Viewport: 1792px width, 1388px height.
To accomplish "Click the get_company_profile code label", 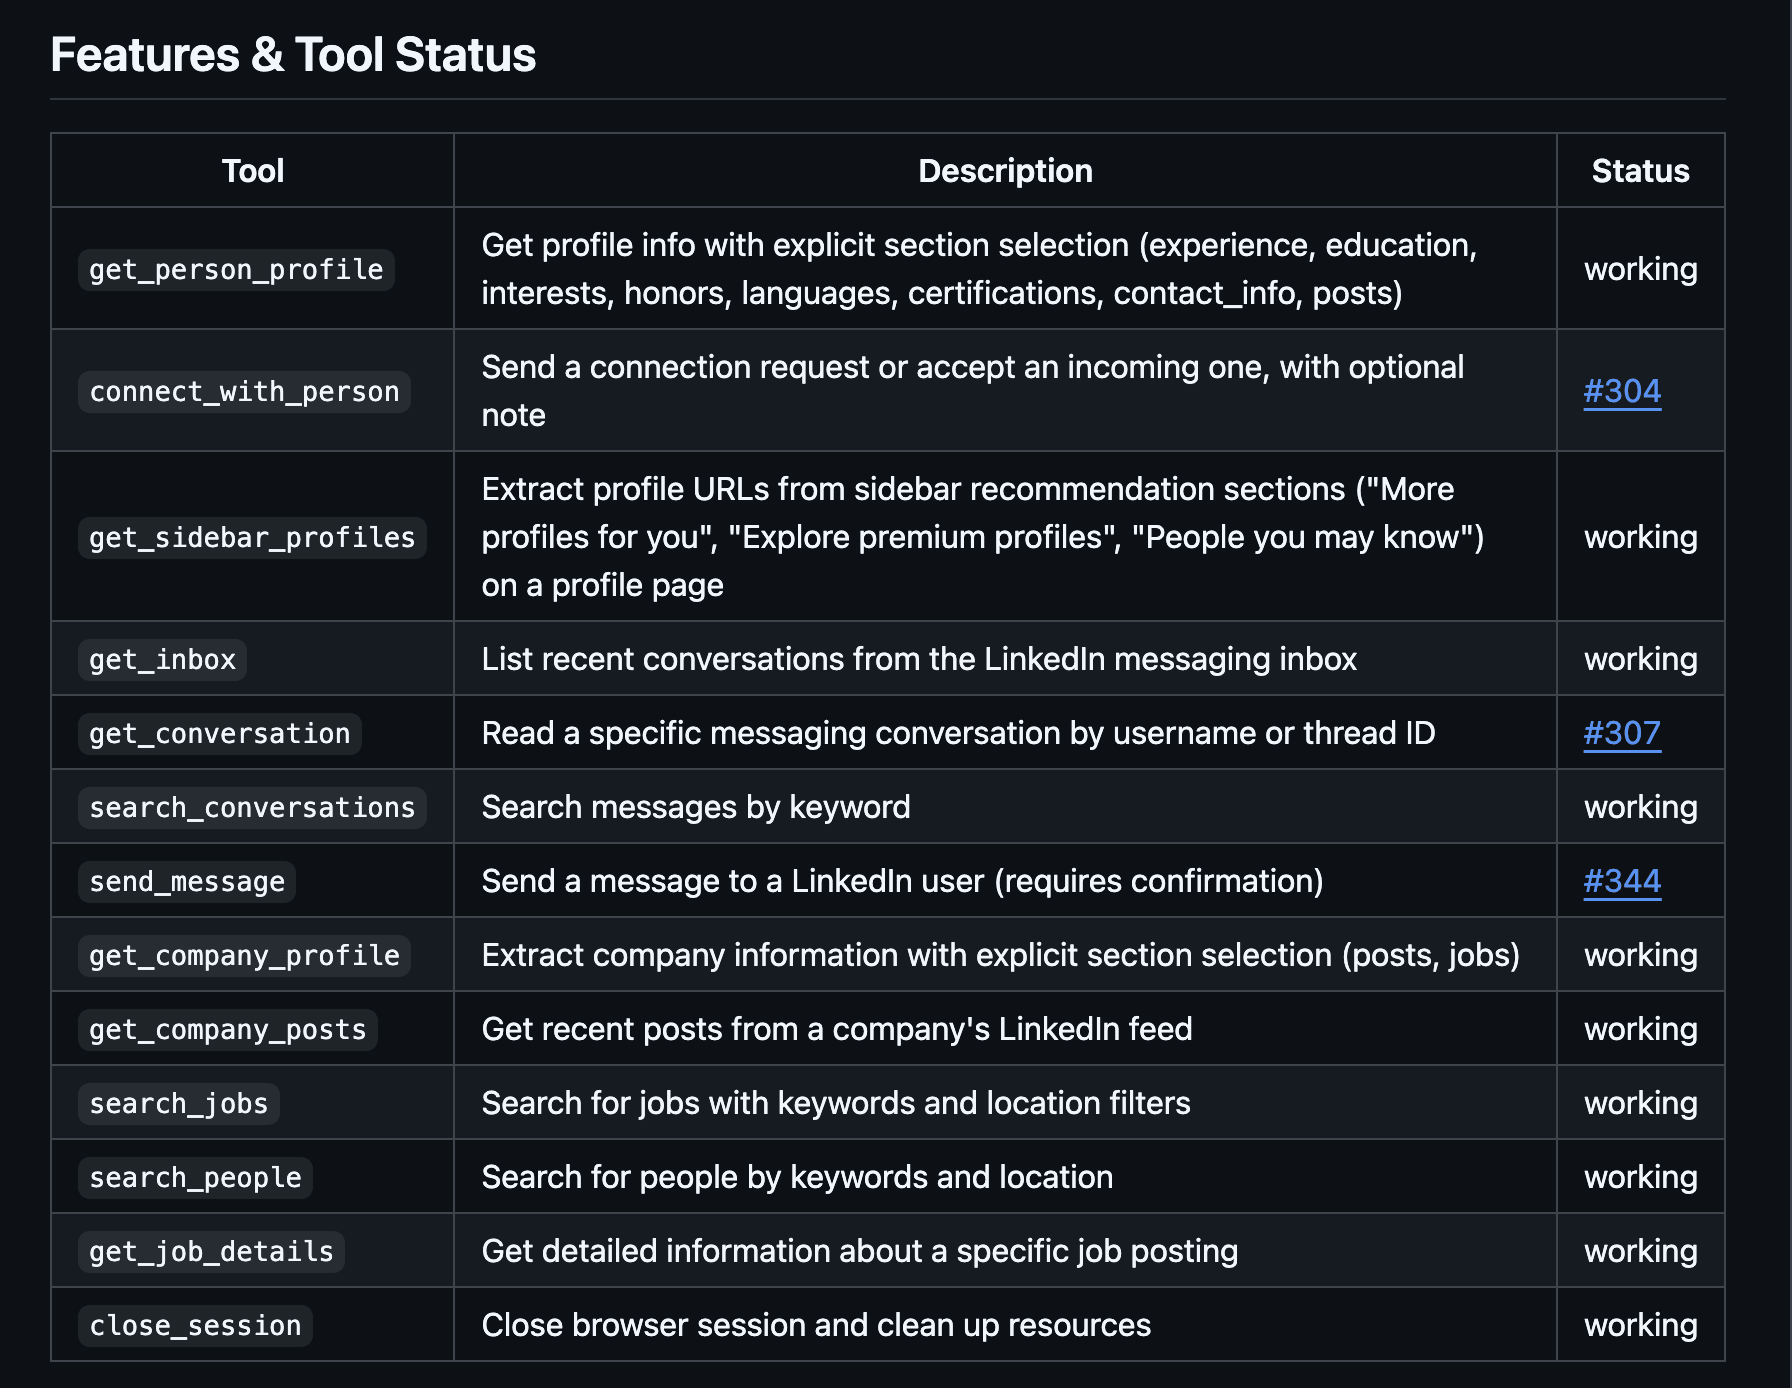I will (x=244, y=956).
